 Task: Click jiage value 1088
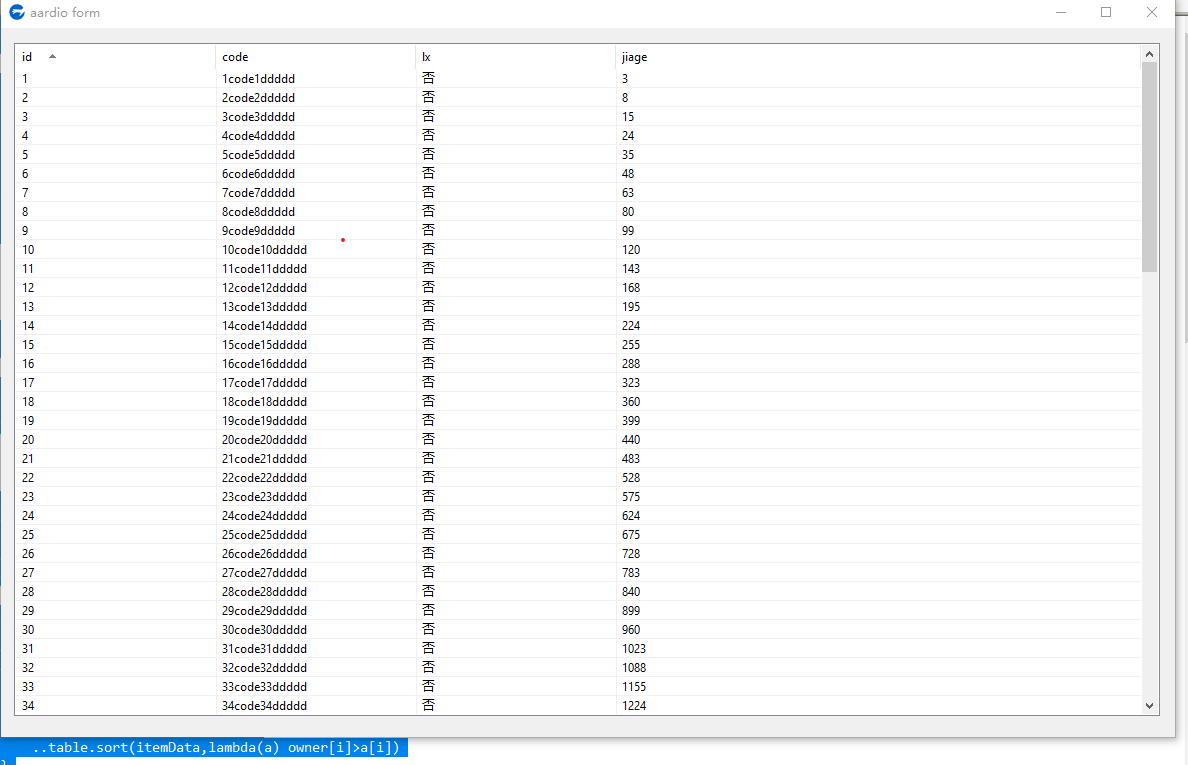coord(634,667)
